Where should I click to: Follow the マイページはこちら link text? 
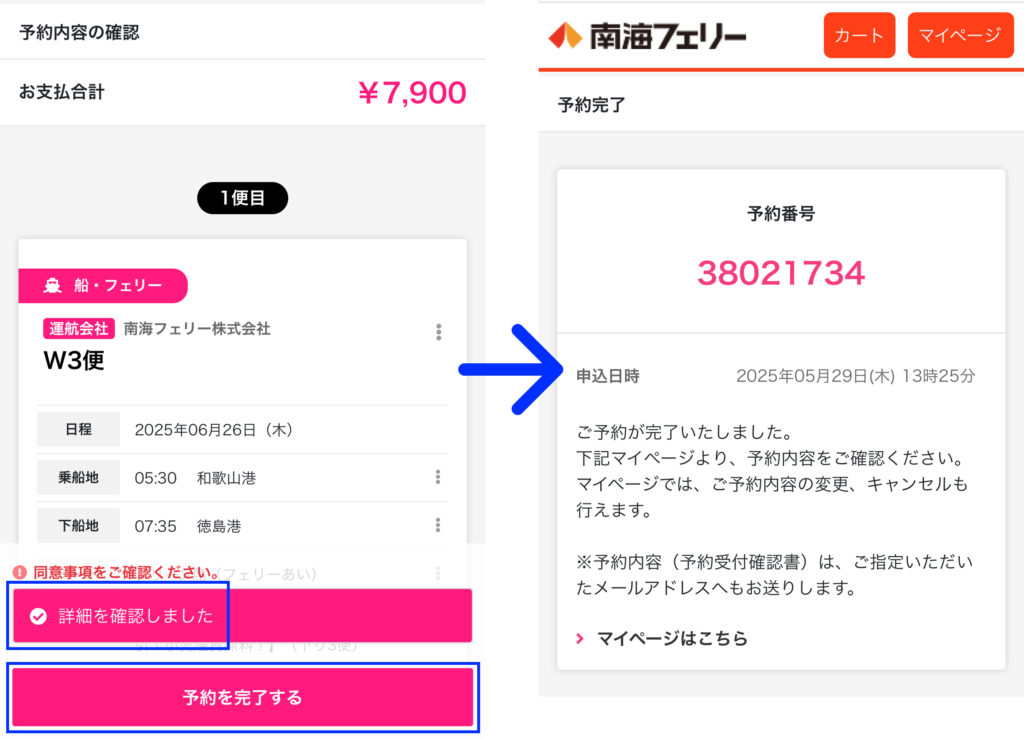[x=672, y=638]
